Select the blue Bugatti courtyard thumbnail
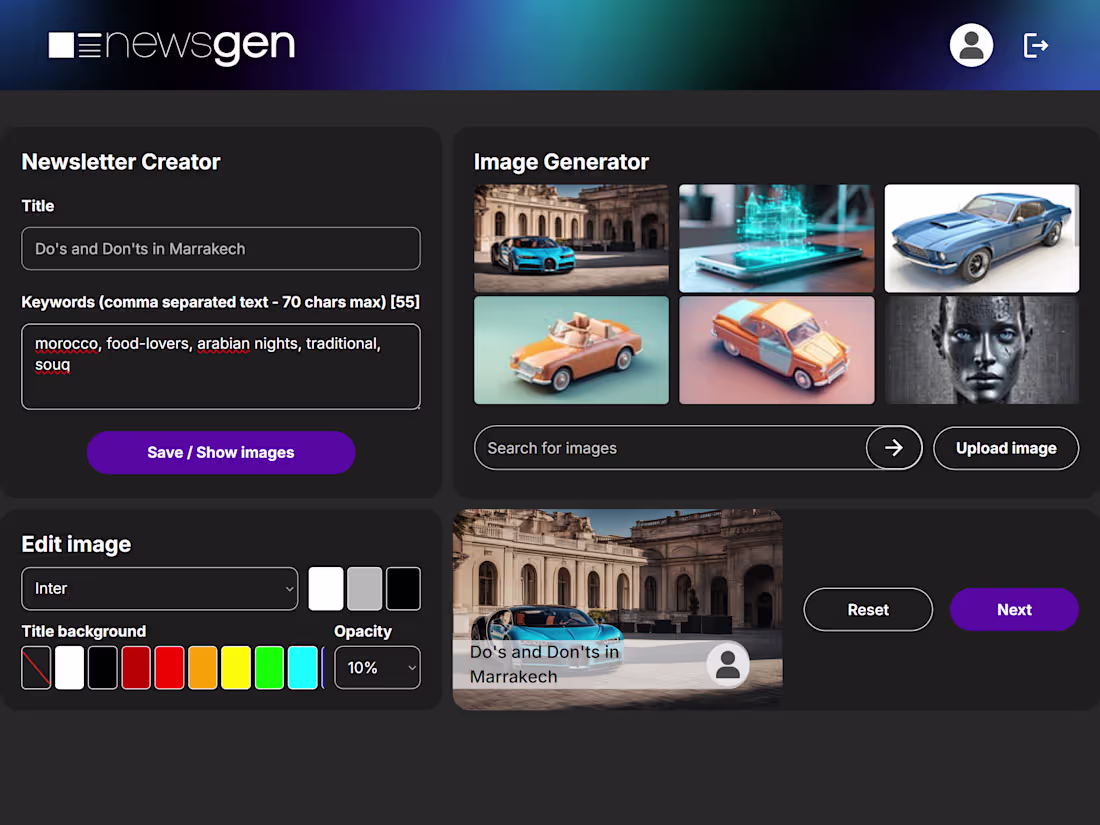Screen dimensions: 1100x825 click(571, 238)
